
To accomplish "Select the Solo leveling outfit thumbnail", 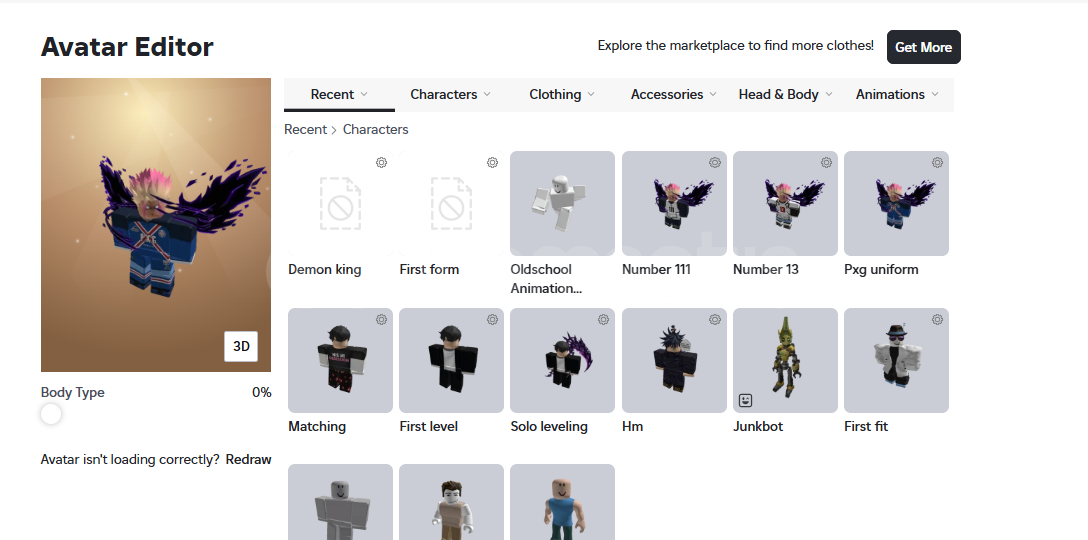I will [x=562, y=360].
